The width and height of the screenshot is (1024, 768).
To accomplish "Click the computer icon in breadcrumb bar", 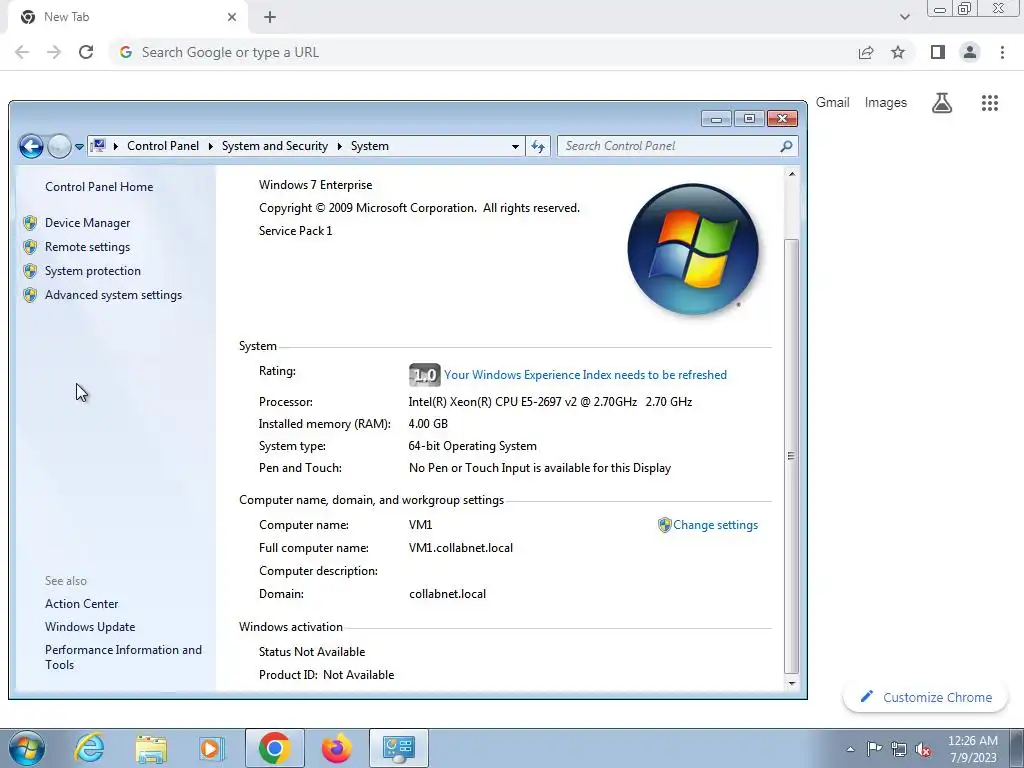I will tap(98, 146).
